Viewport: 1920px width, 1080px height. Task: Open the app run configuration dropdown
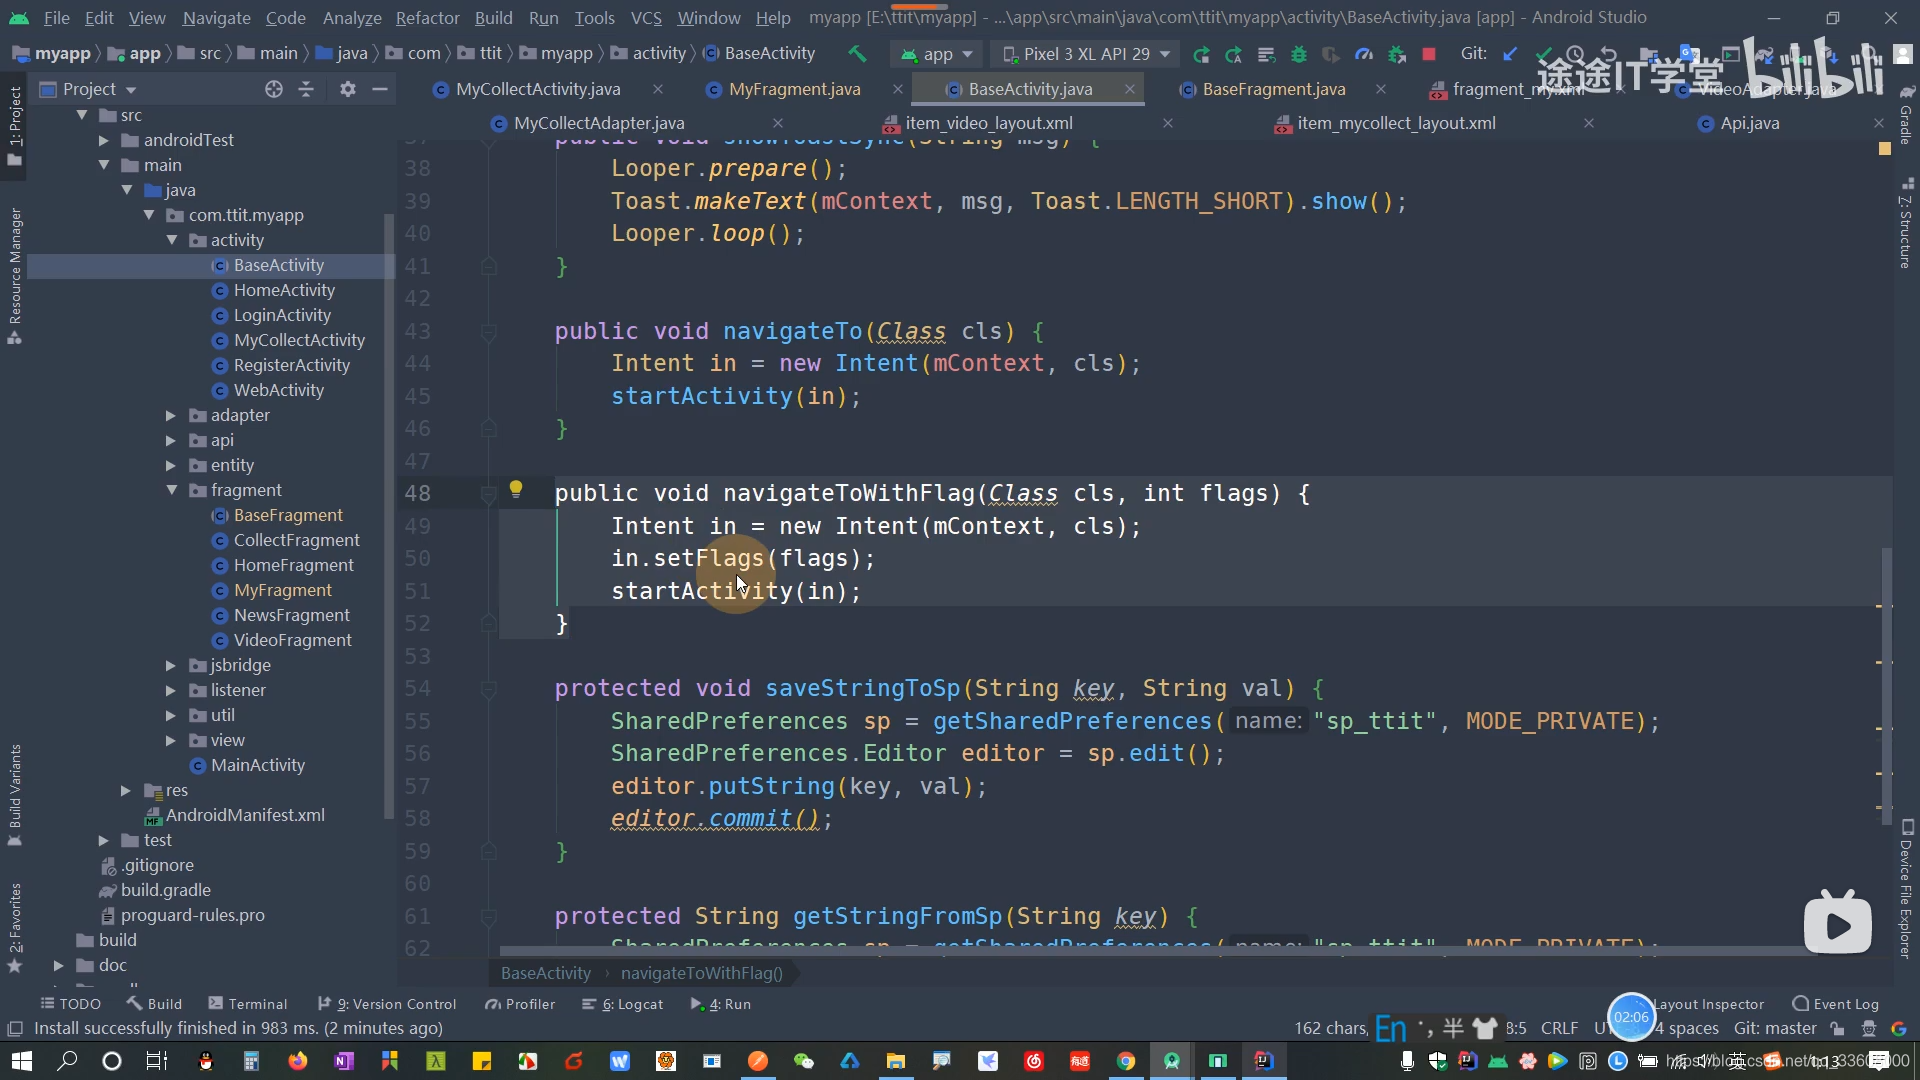936,54
